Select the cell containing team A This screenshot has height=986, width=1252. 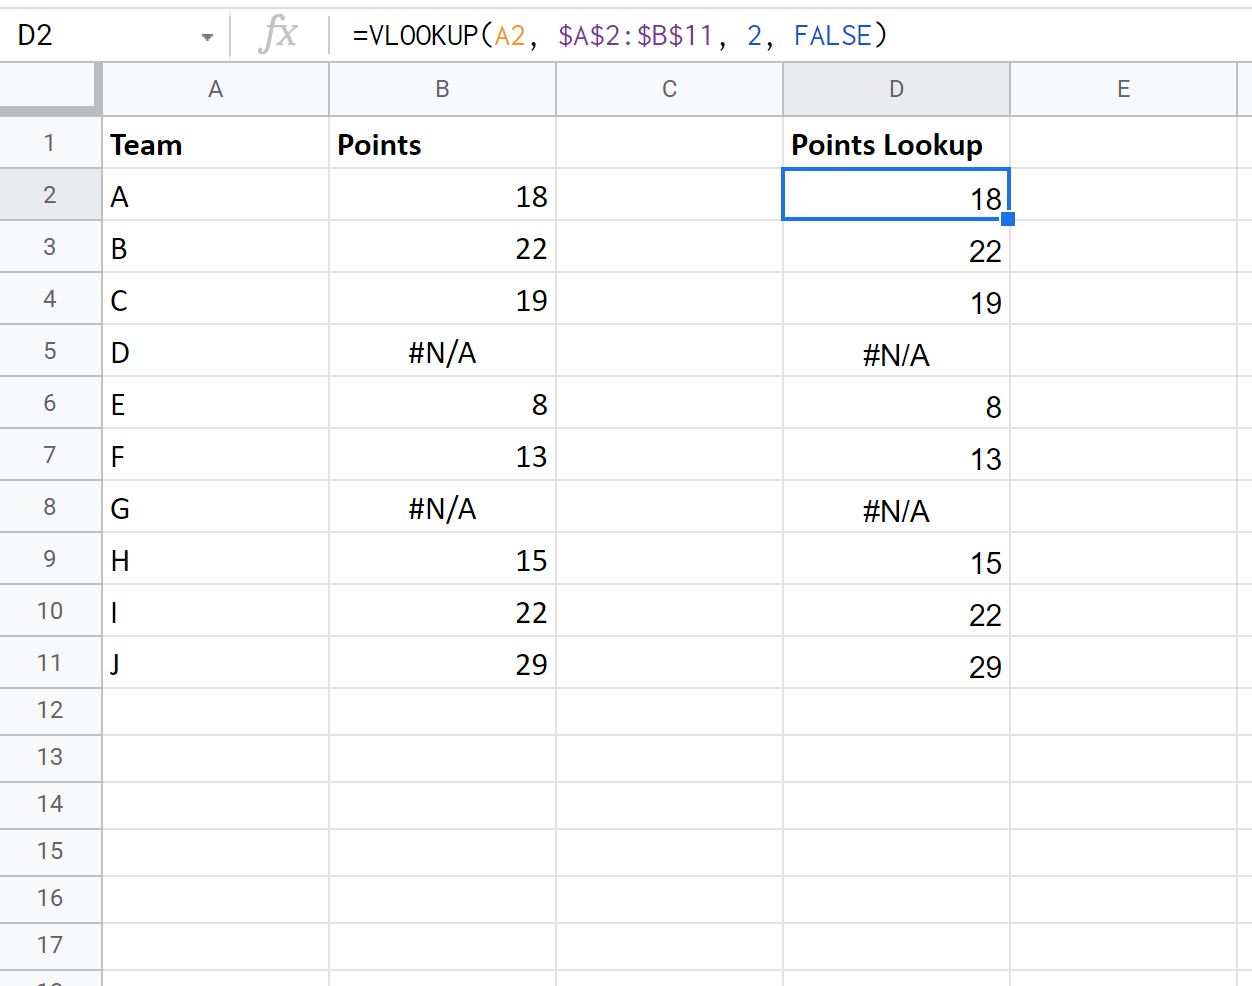(x=215, y=195)
